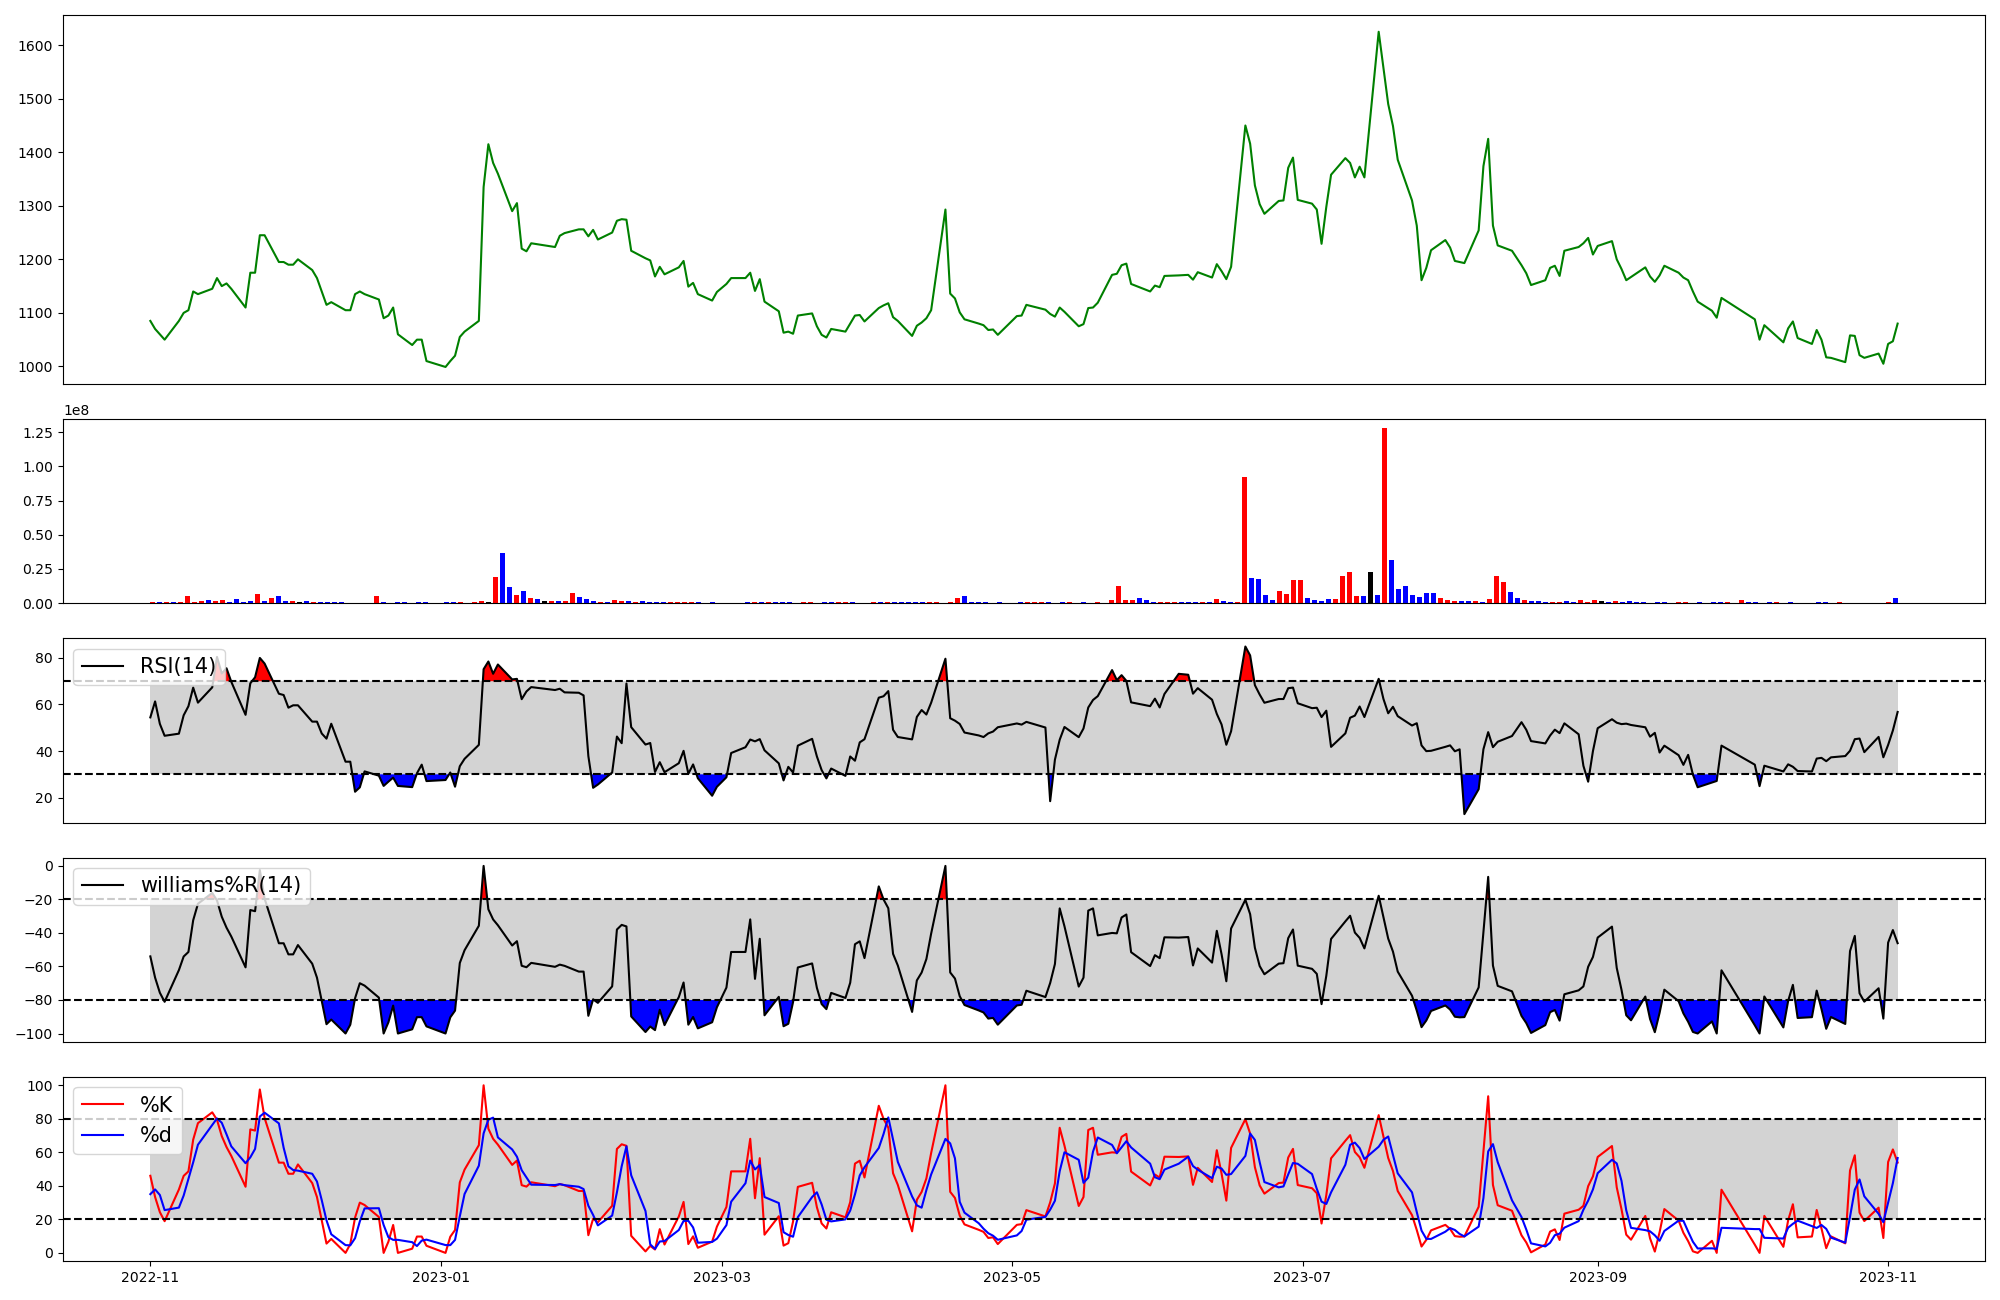
Task: Click the blue %d legend line sample
Action: pos(102,1135)
